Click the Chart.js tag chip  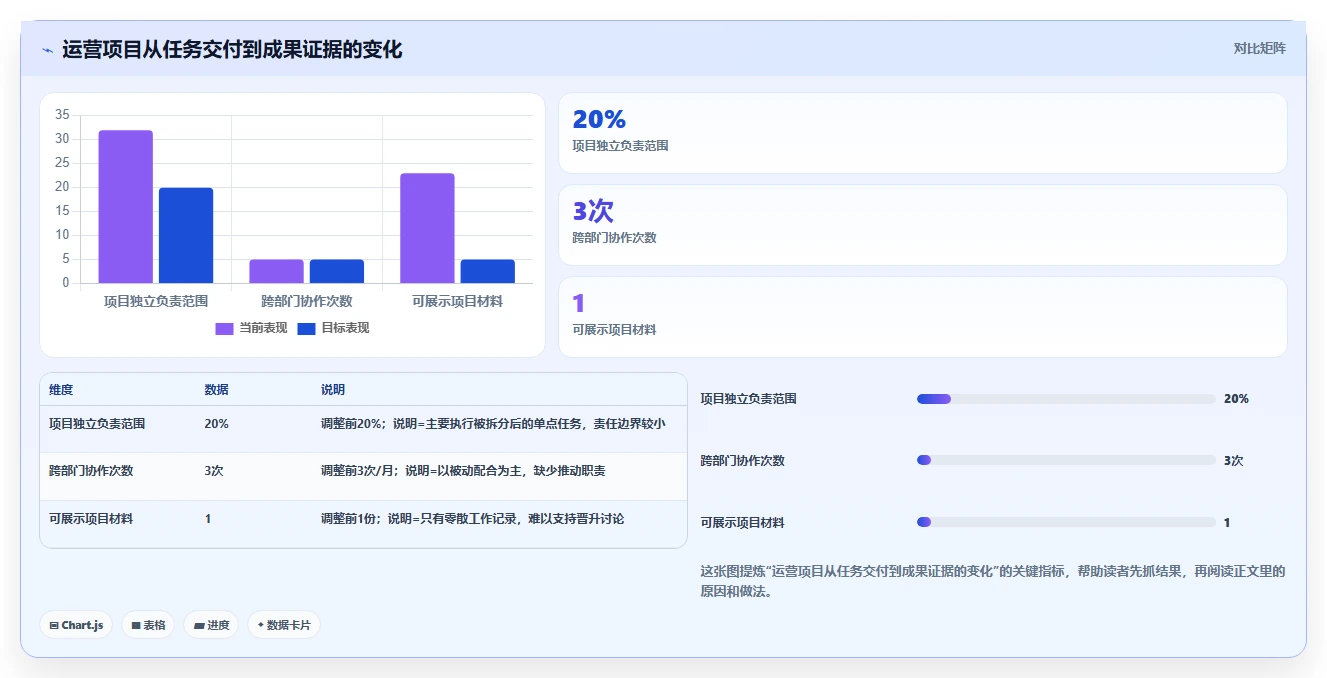77,625
